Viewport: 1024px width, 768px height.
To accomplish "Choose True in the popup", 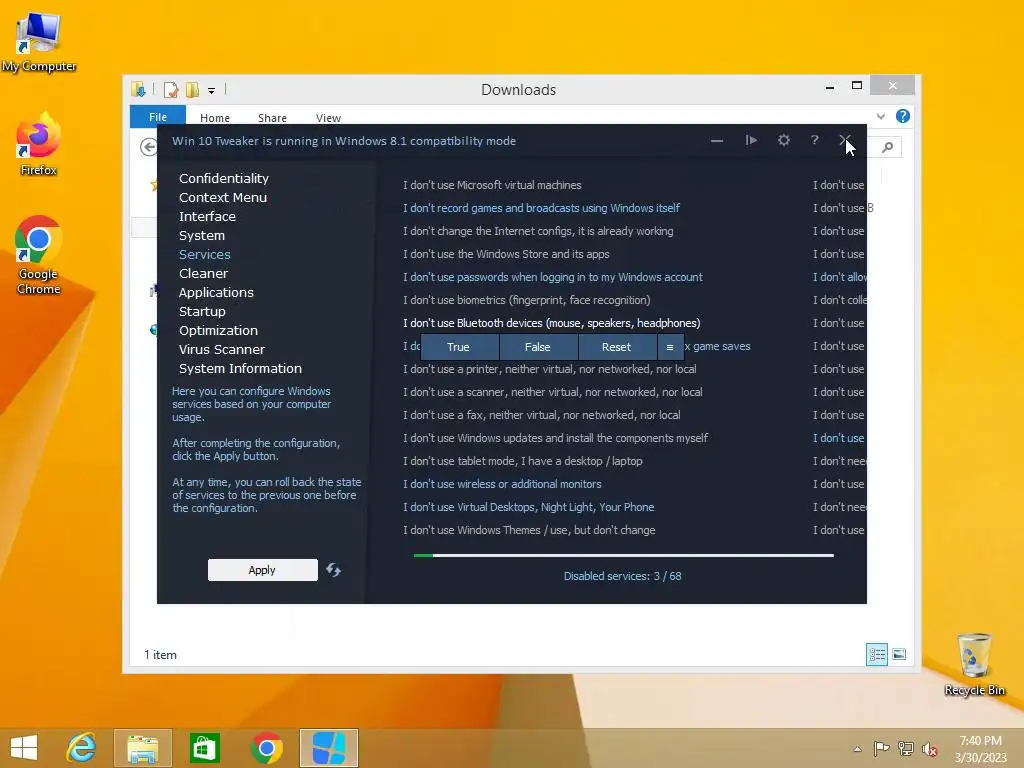I will [x=459, y=347].
